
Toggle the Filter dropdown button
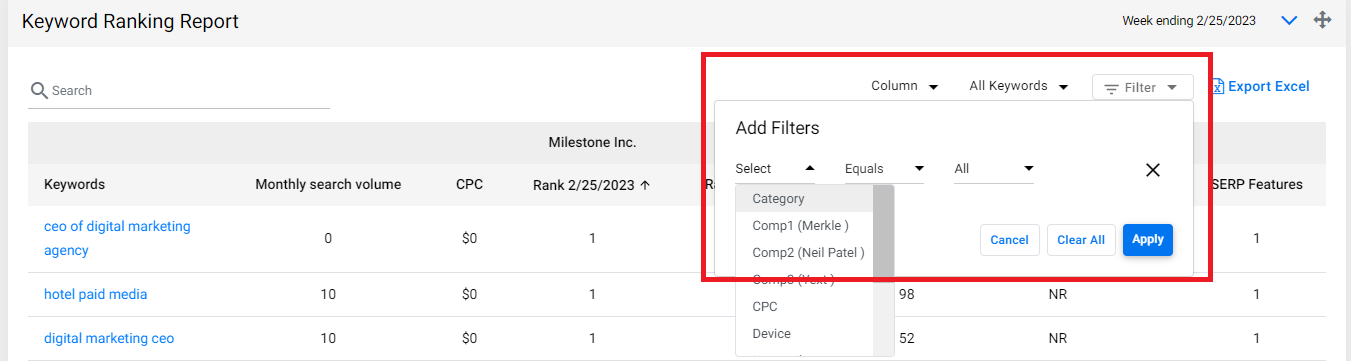pos(1142,88)
